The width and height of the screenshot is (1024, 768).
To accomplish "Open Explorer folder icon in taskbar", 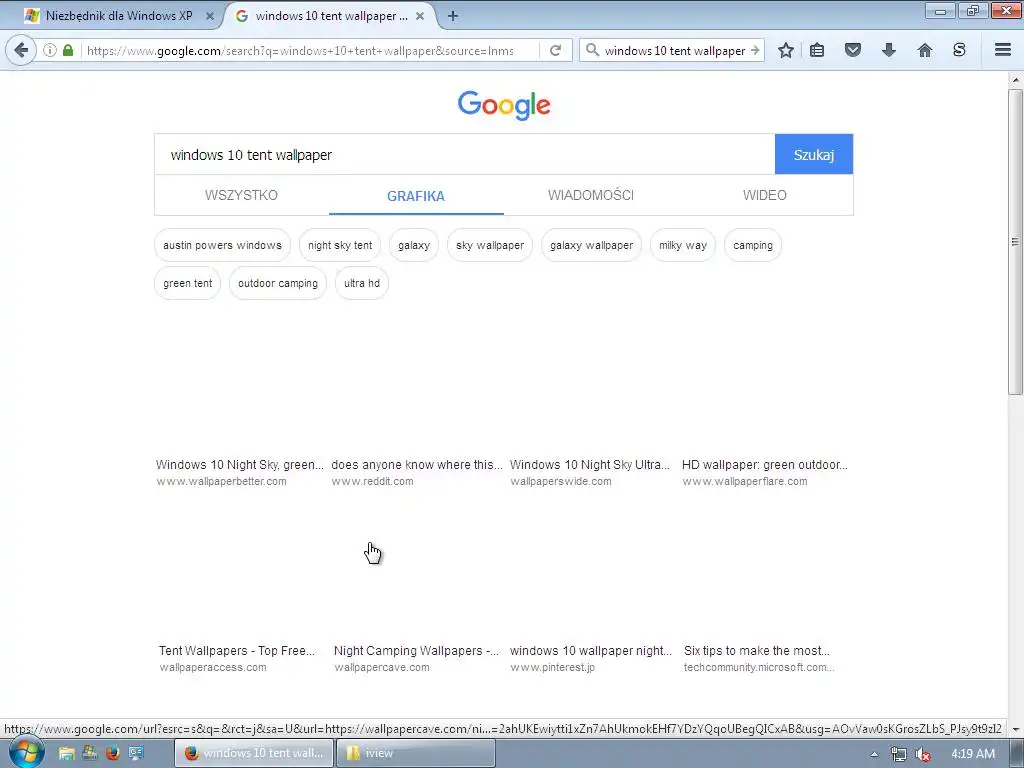I will click(66, 753).
